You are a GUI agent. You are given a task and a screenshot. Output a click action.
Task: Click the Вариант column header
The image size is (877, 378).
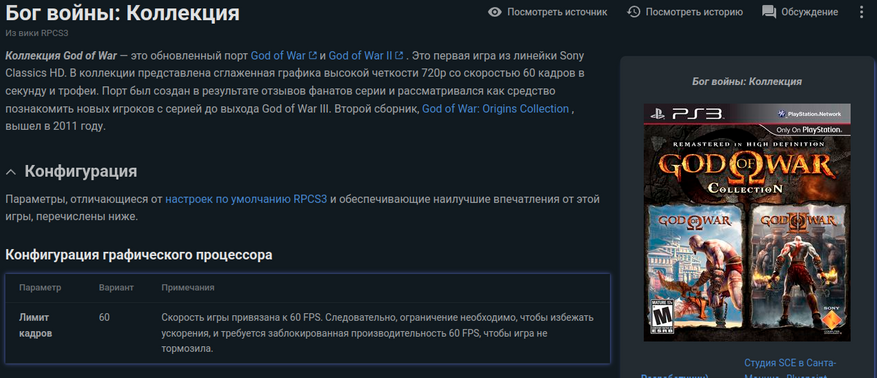pos(116,287)
